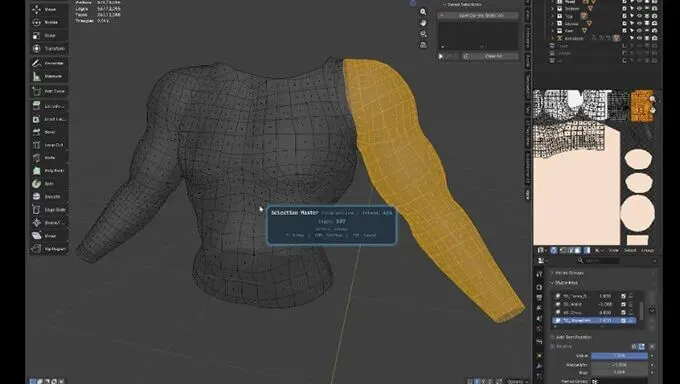Screen dimensions: 680x384
Task: Toggle eye visibility of Armature in outliner
Action: click(x=639, y=38)
